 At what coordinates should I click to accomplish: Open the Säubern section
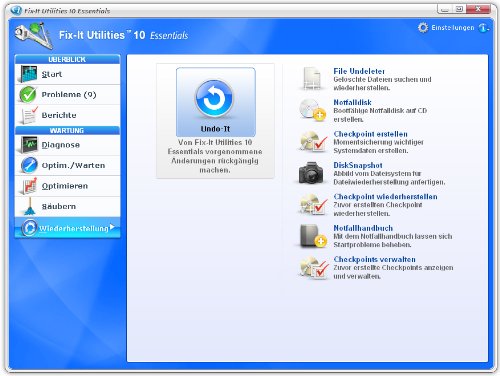pos(67,207)
